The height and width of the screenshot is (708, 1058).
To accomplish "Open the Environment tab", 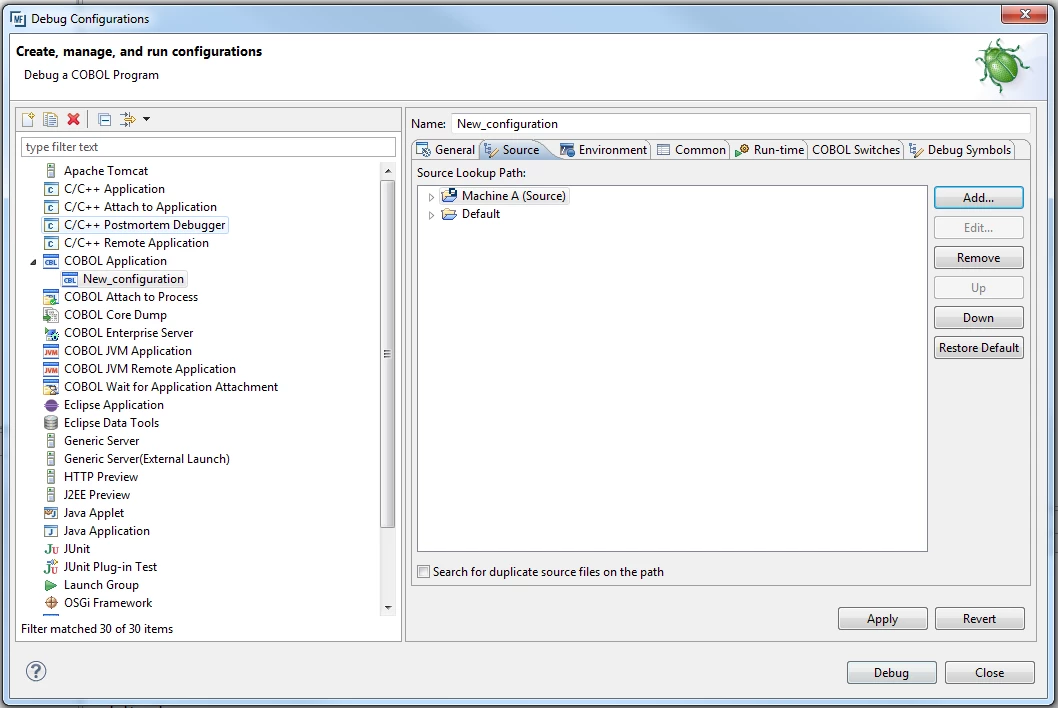I will pyautogui.click(x=604, y=150).
